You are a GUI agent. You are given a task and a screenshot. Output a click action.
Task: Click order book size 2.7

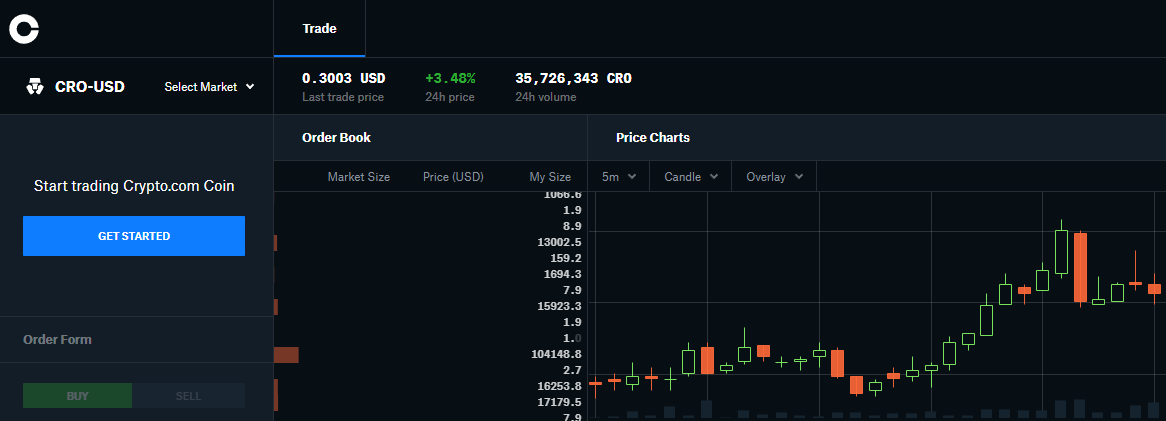coord(573,370)
